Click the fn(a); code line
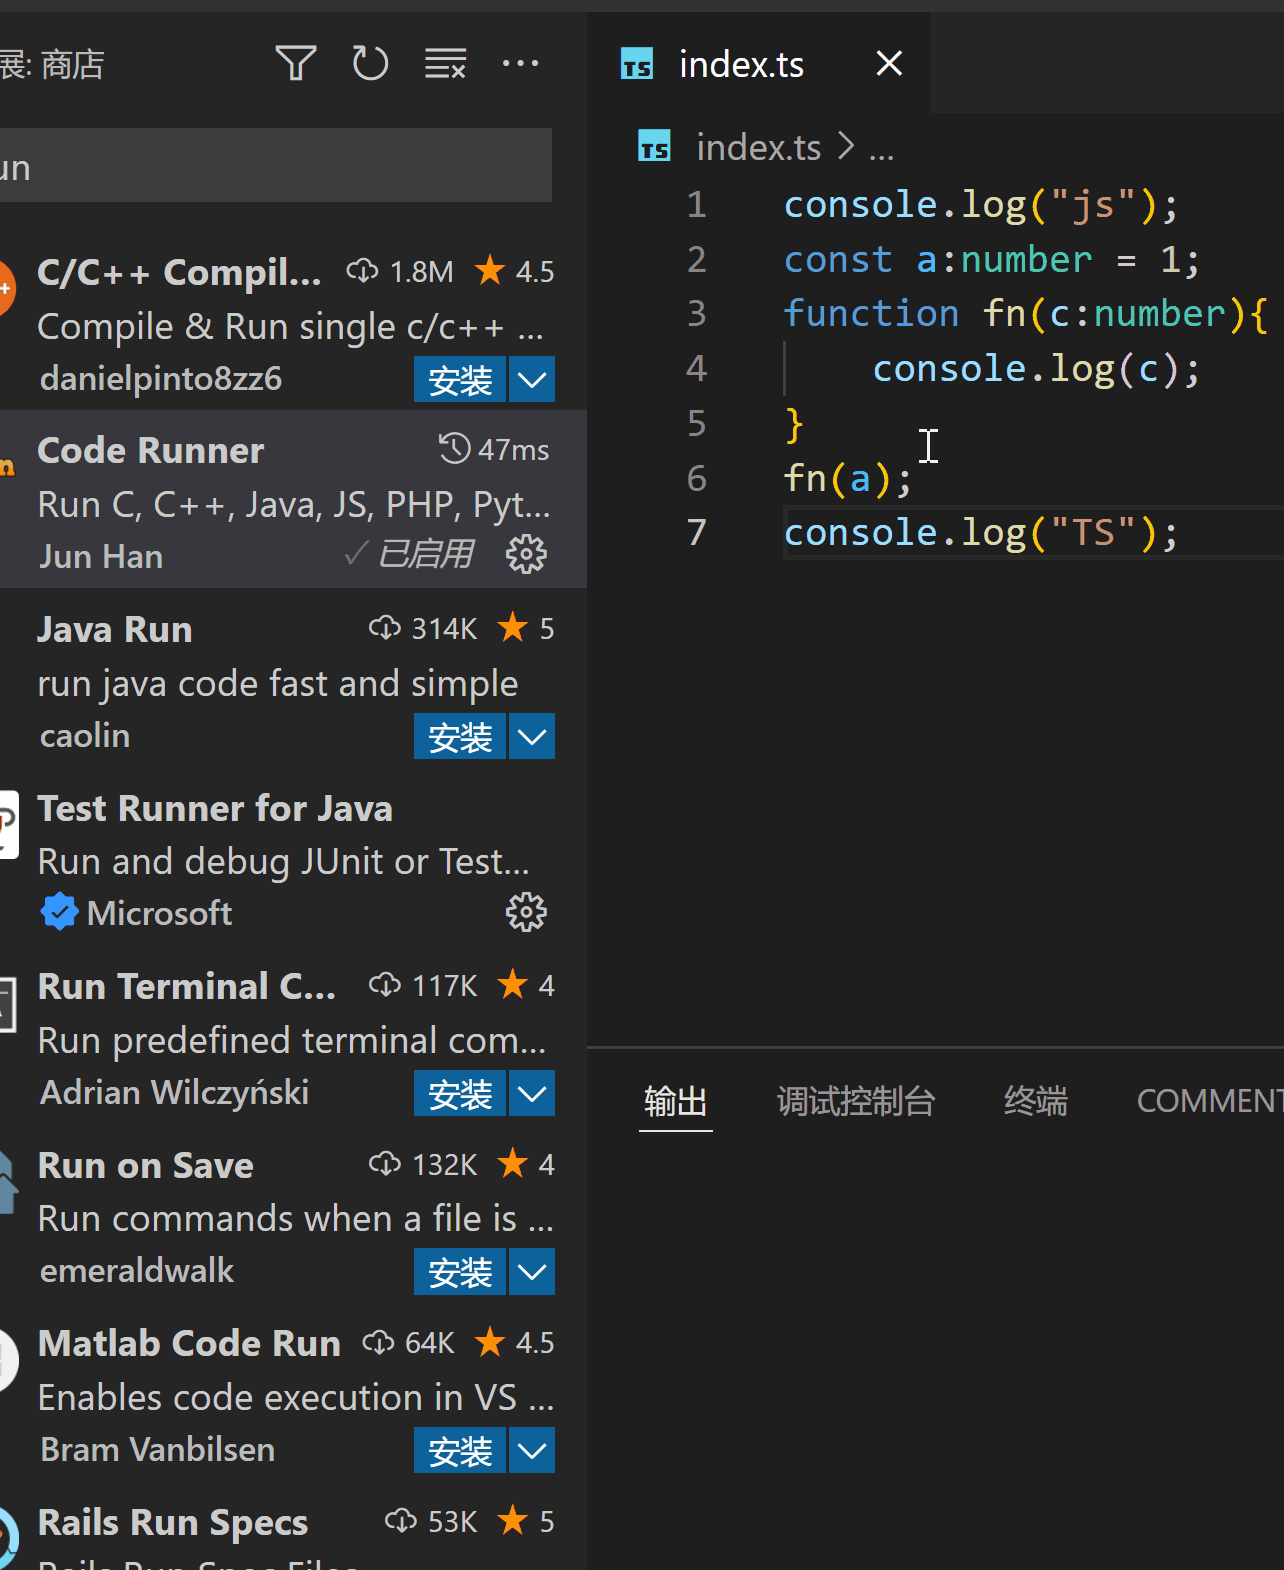The height and width of the screenshot is (1570, 1284). point(847,478)
